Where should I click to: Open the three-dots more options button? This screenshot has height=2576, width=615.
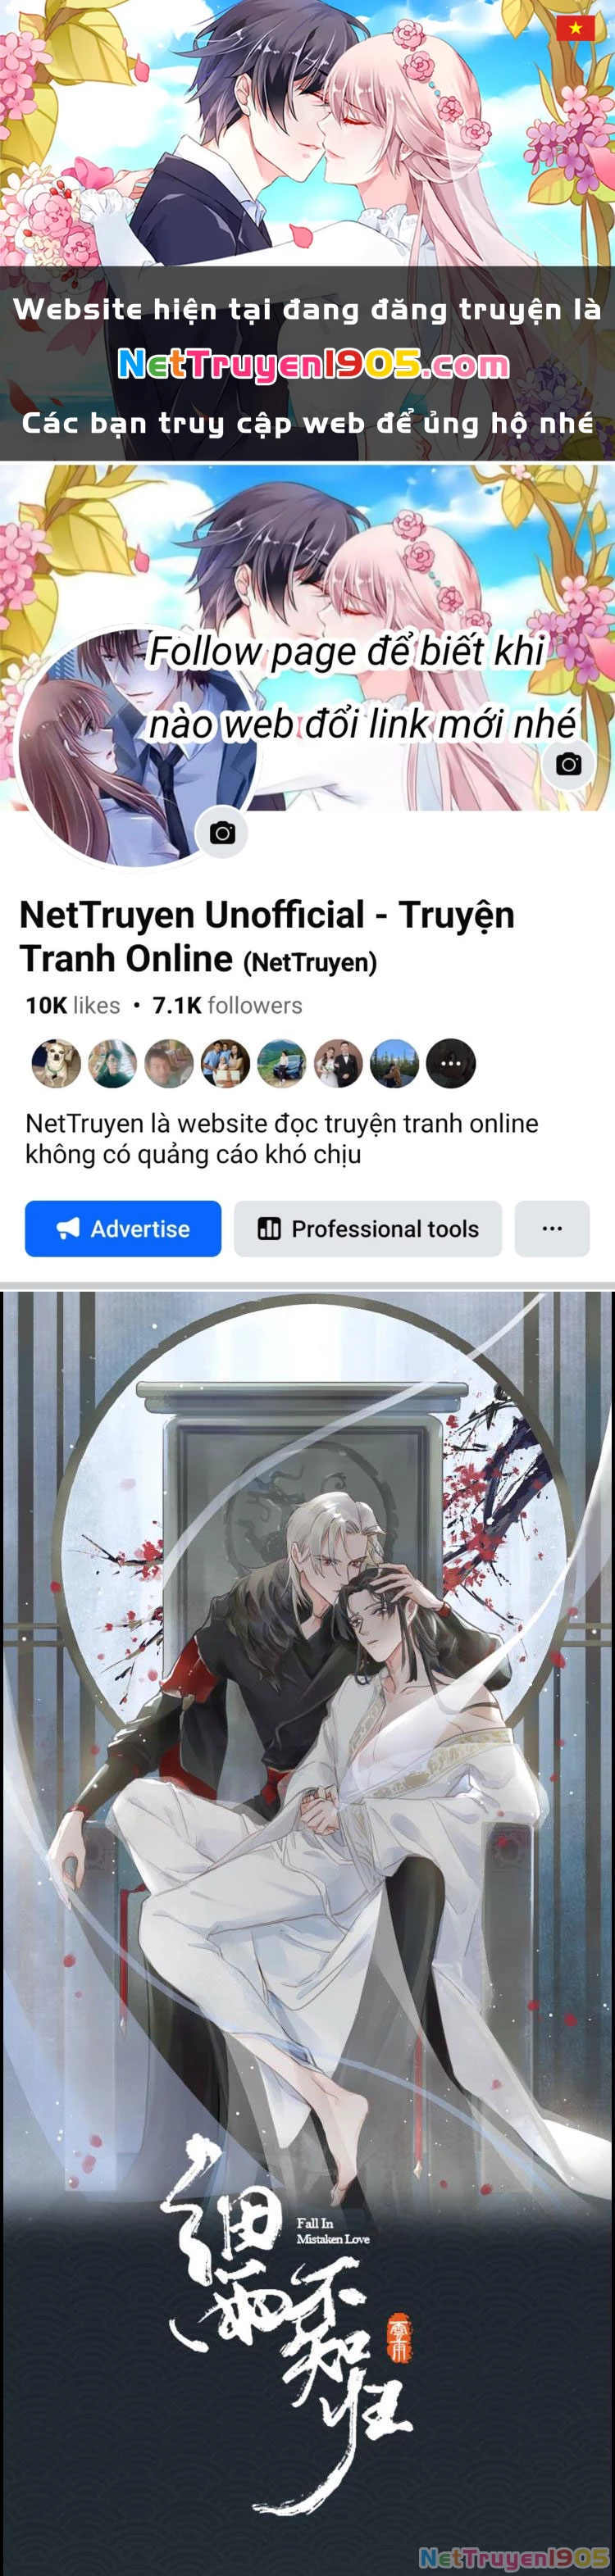[x=552, y=1228]
